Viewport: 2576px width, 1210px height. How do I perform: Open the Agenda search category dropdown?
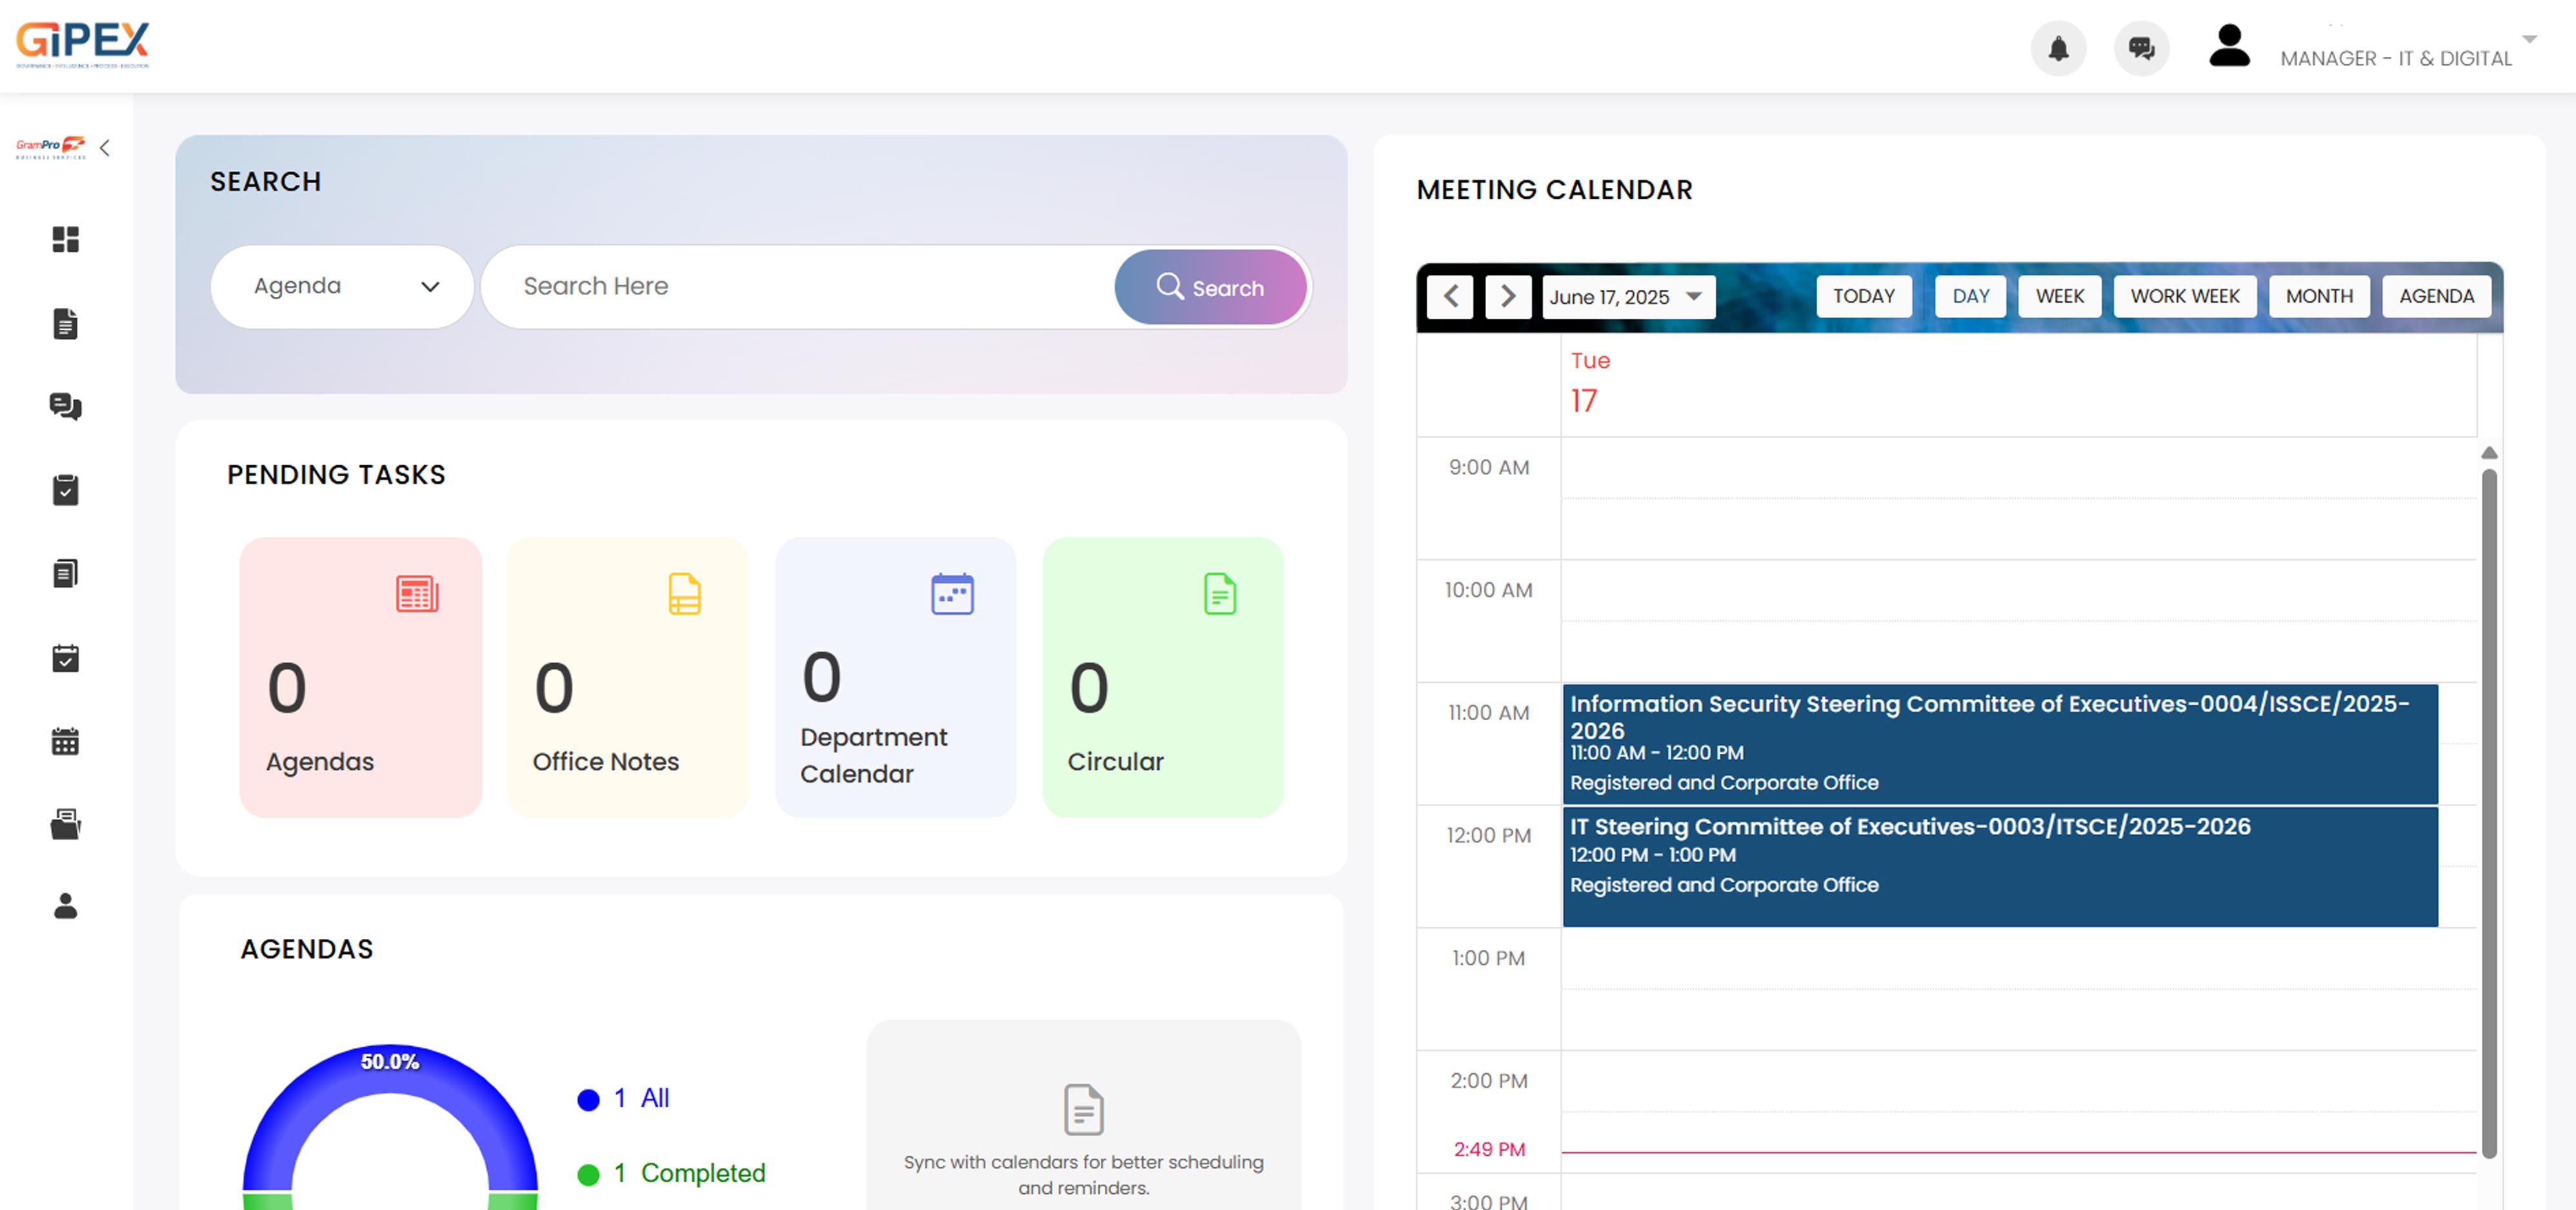tap(342, 287)
